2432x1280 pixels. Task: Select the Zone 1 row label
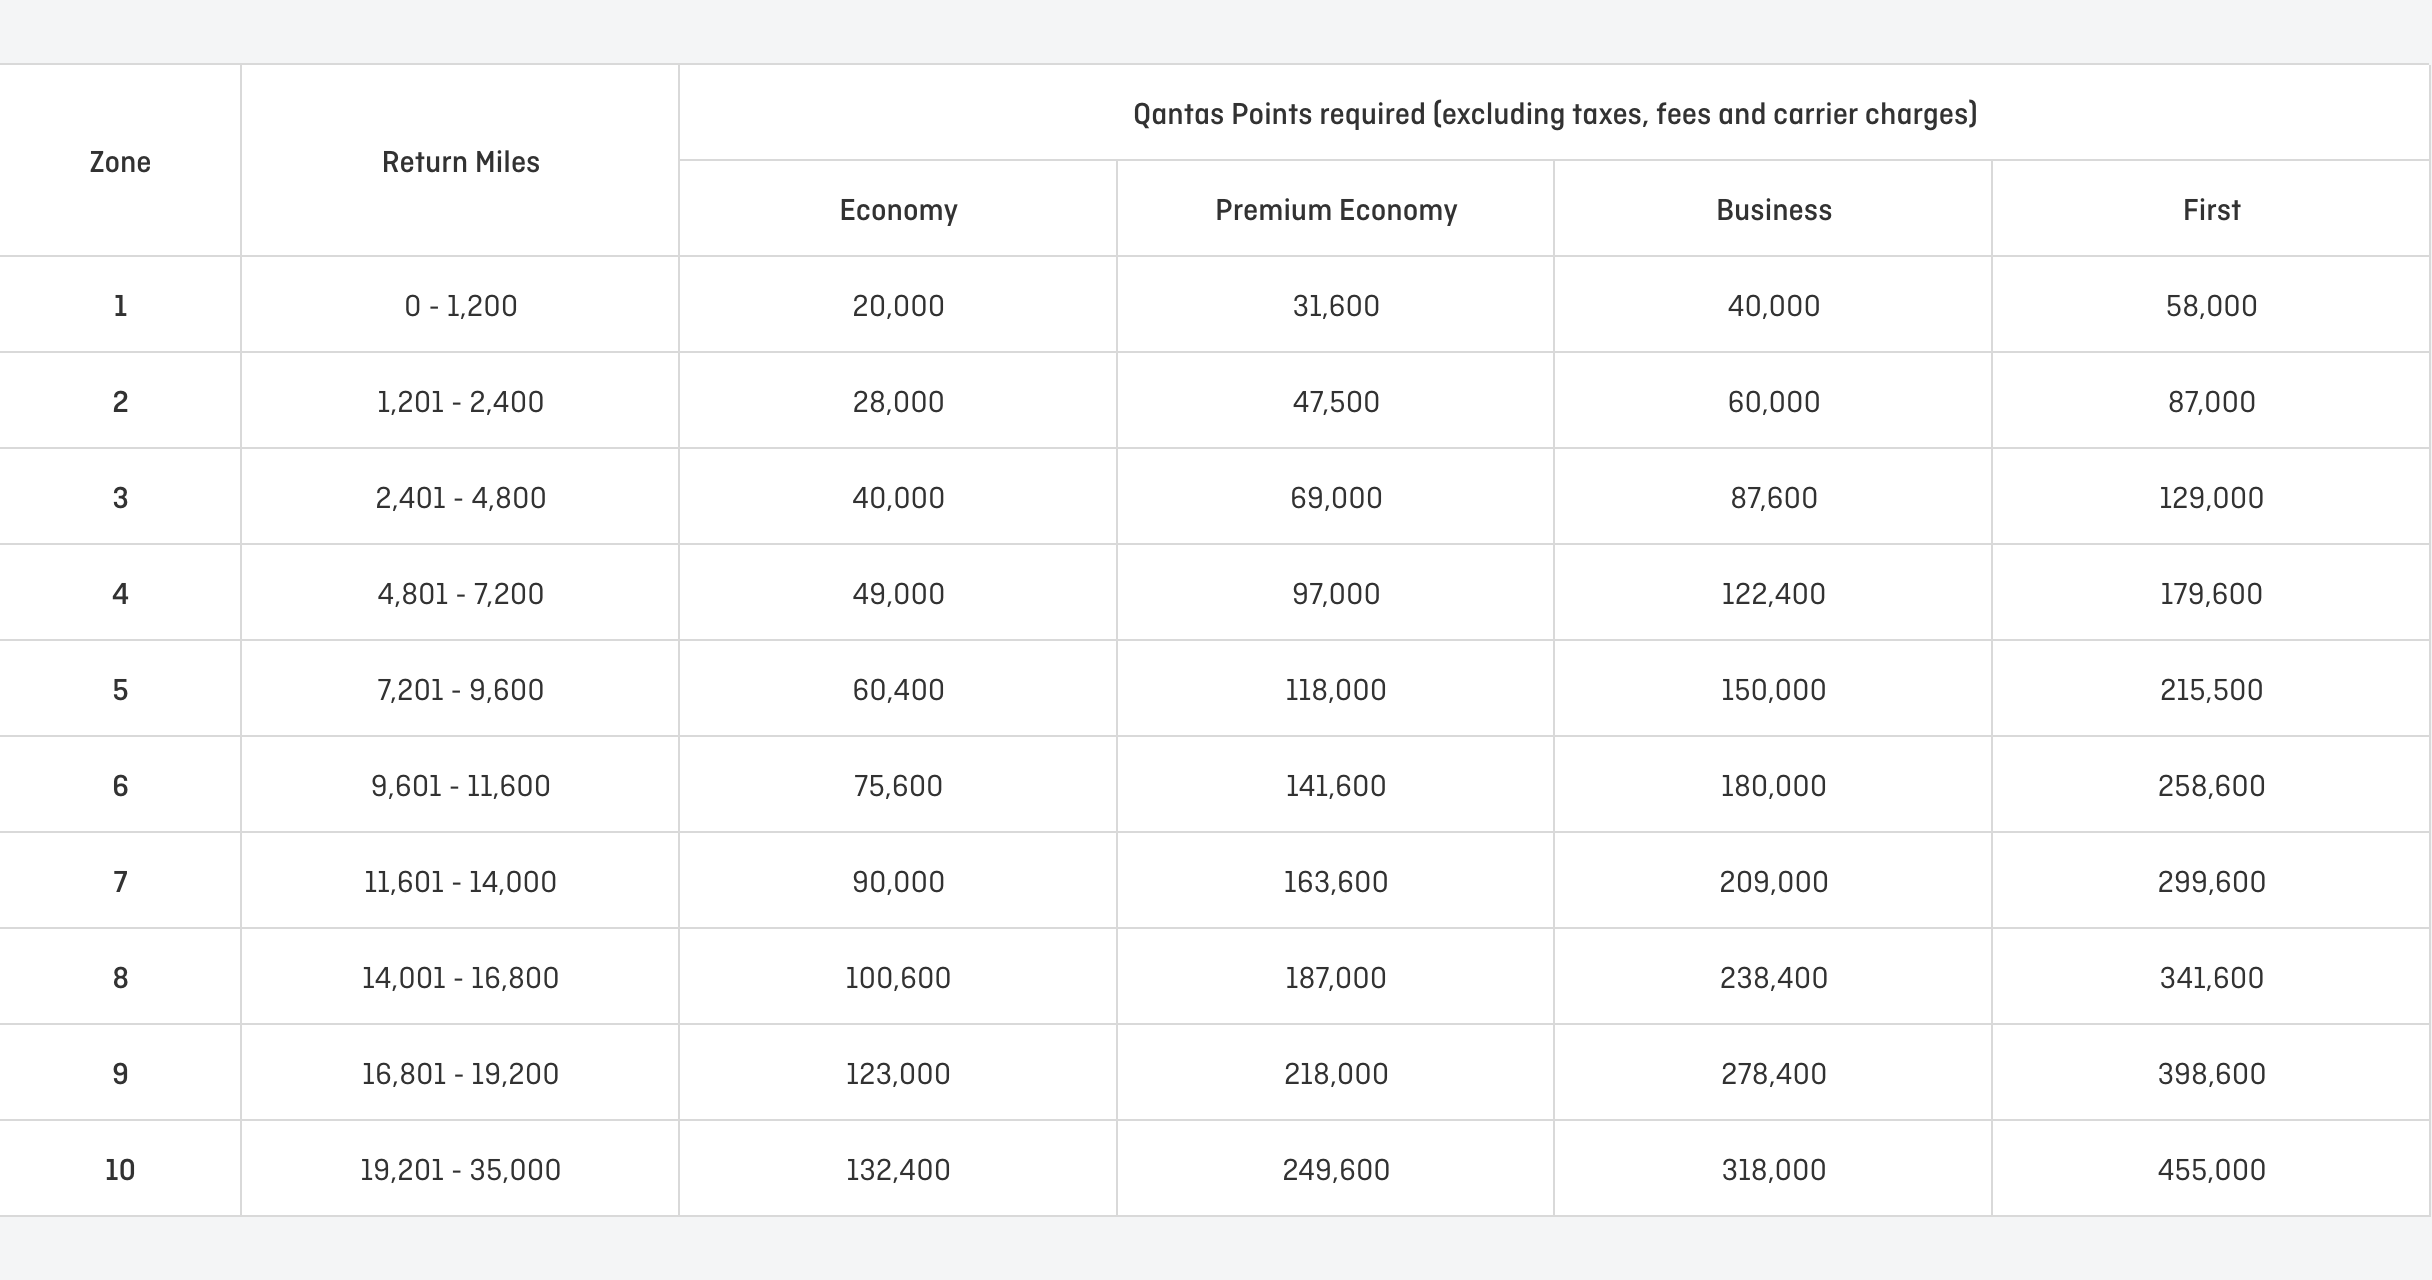coord(119,305)
